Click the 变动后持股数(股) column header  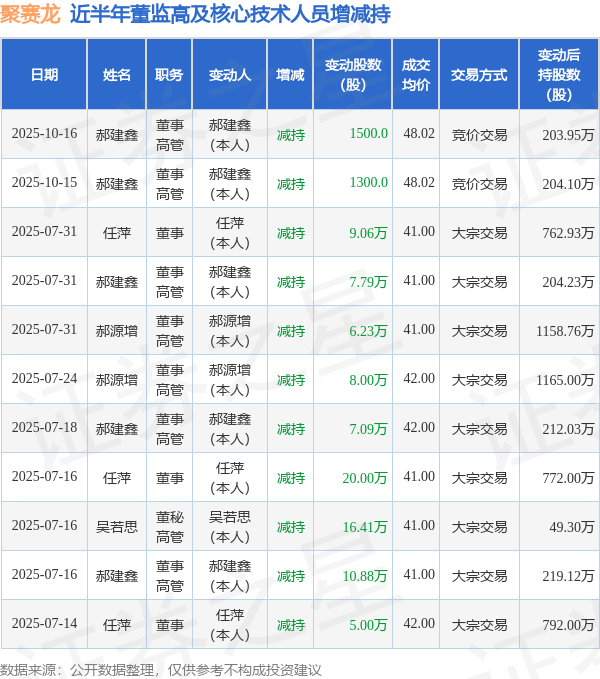(x=559, y=74)
